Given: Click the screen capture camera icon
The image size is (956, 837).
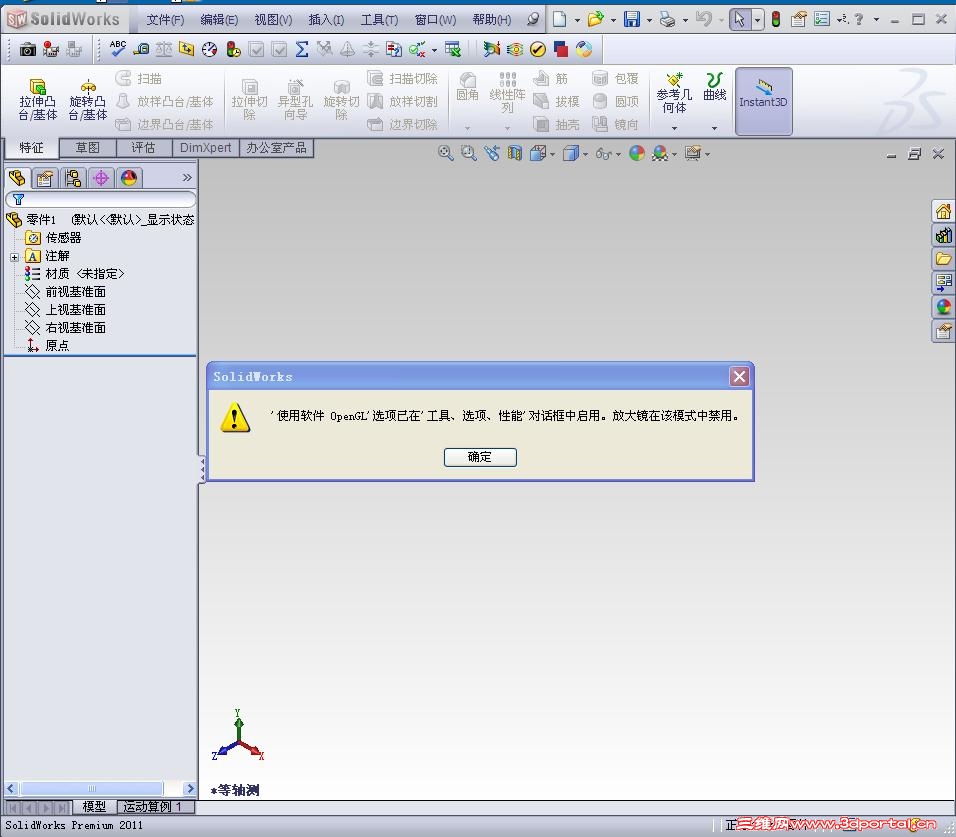Looking at the screenshot, I should (27, 49).
